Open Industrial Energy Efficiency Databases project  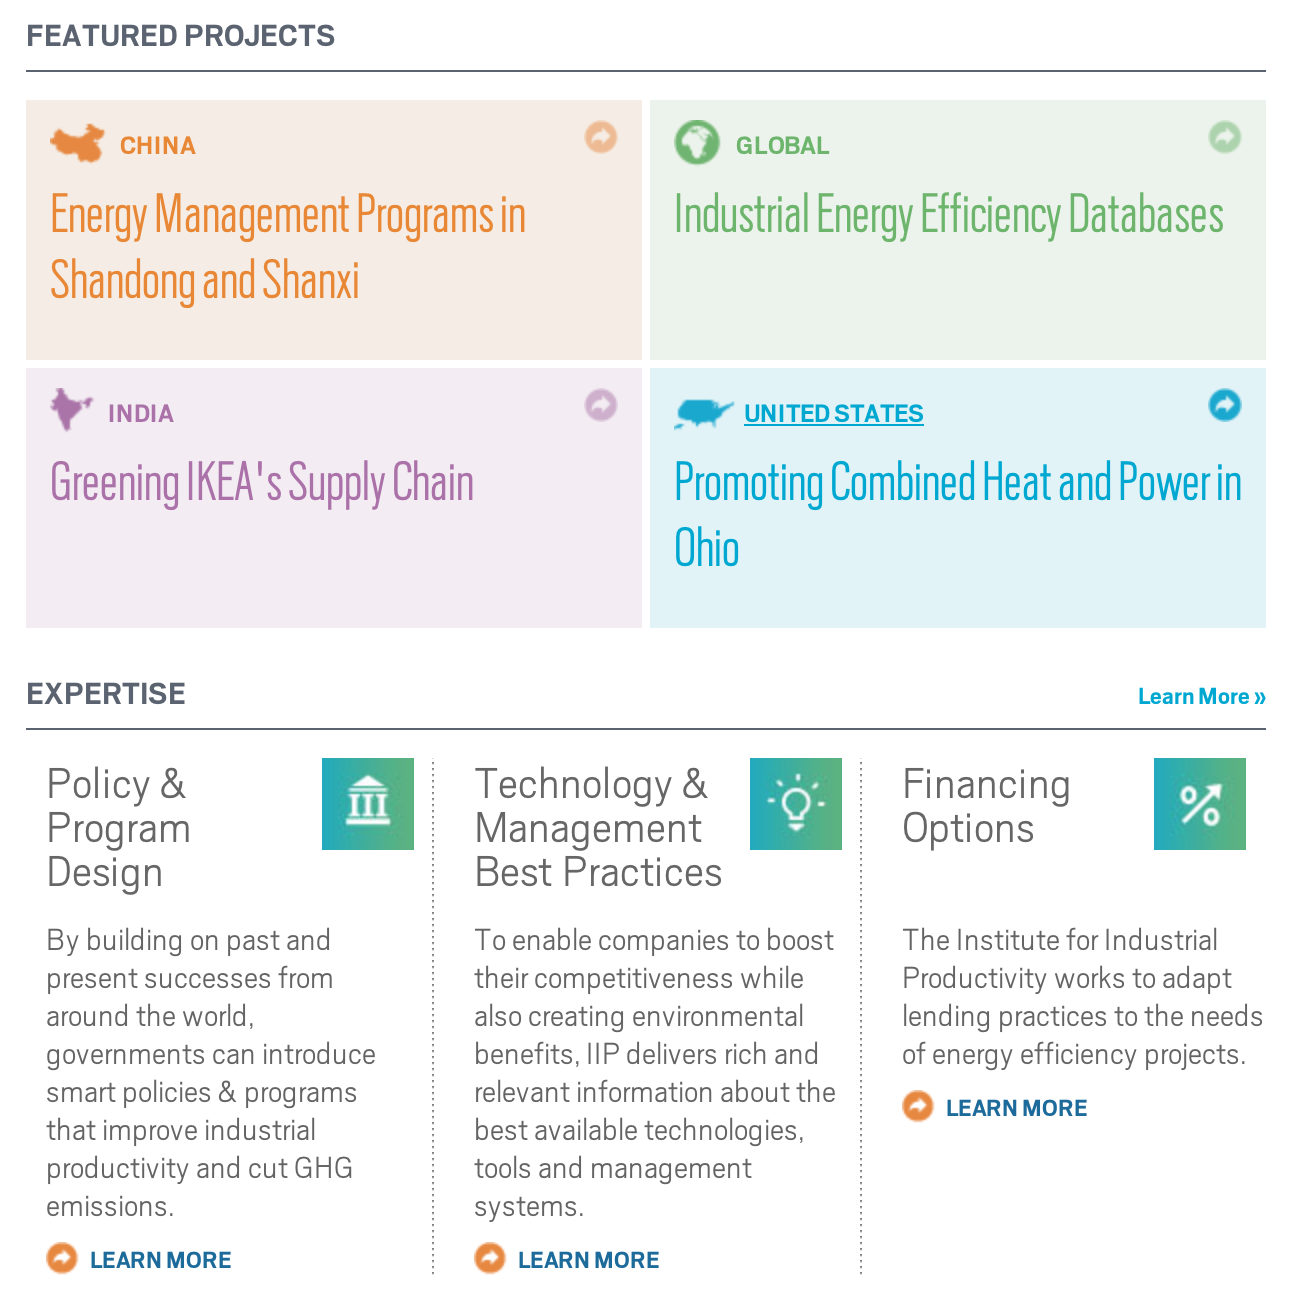tap(949, 216)
